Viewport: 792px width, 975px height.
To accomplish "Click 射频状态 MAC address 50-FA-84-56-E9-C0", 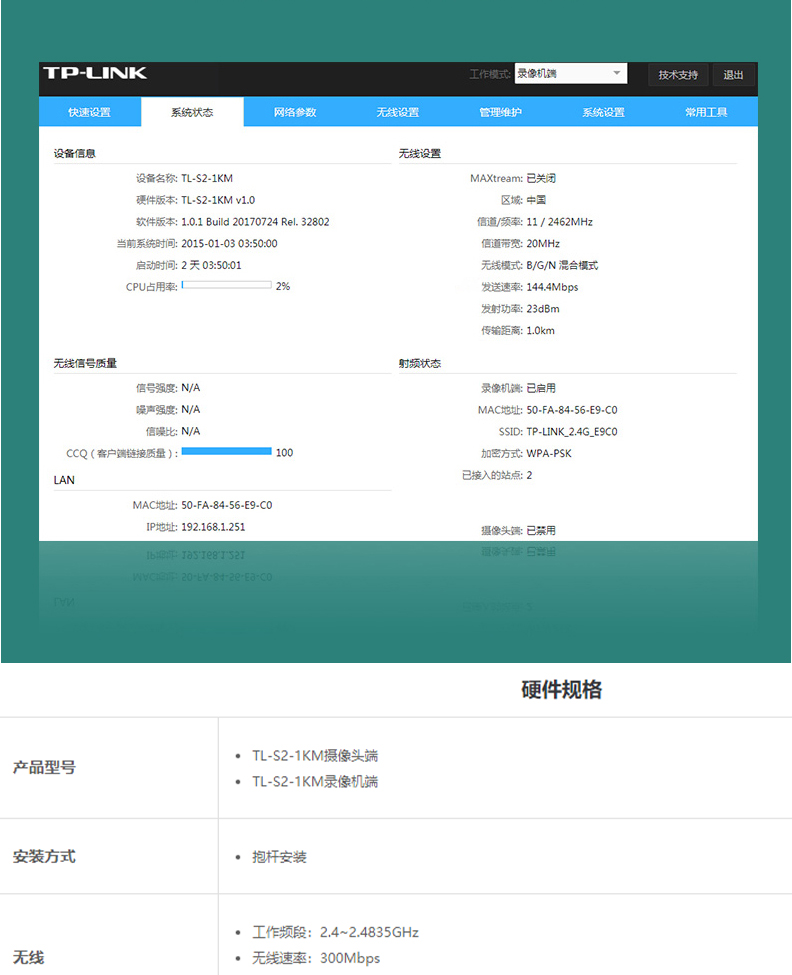I will (572, 410).
